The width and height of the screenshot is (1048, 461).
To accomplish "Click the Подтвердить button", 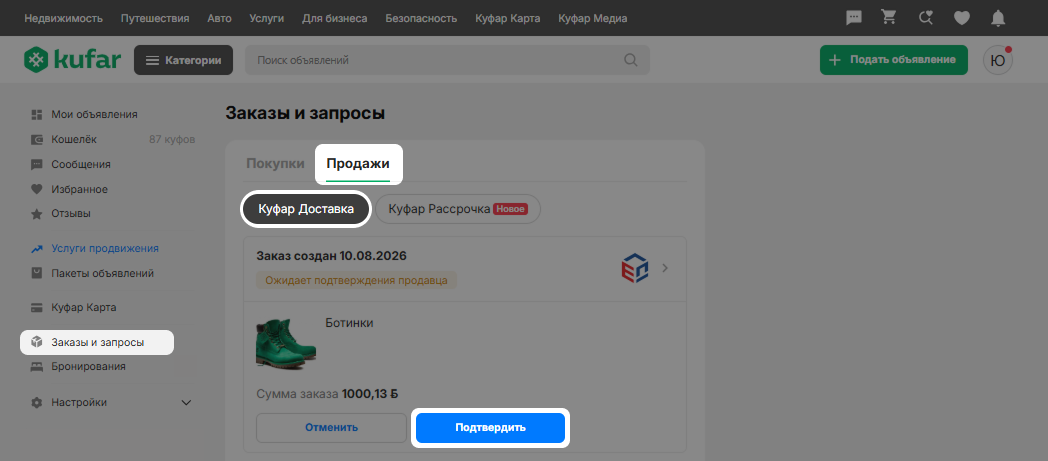I will [491, 428].
